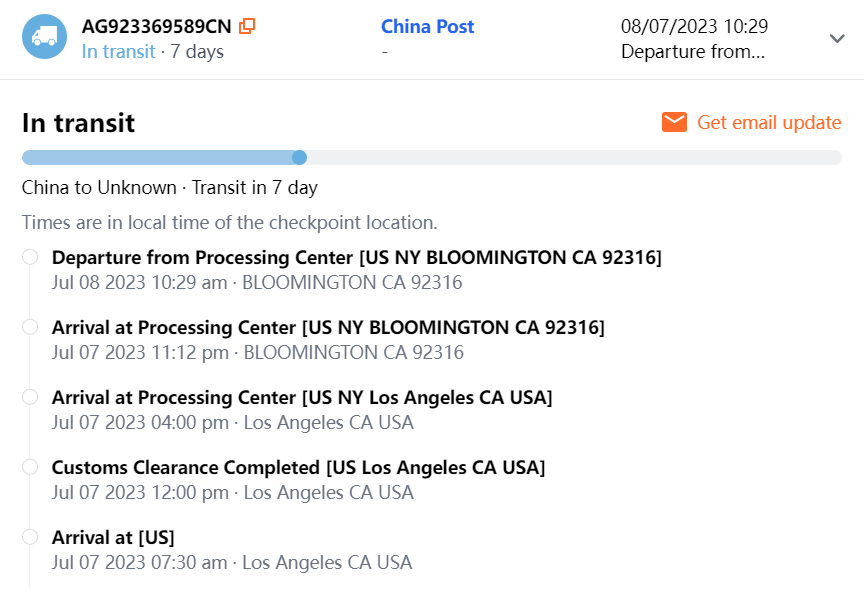Click the progress bar end marker
Viewport: 864px width, 589px height.
[x=299, y=157]
